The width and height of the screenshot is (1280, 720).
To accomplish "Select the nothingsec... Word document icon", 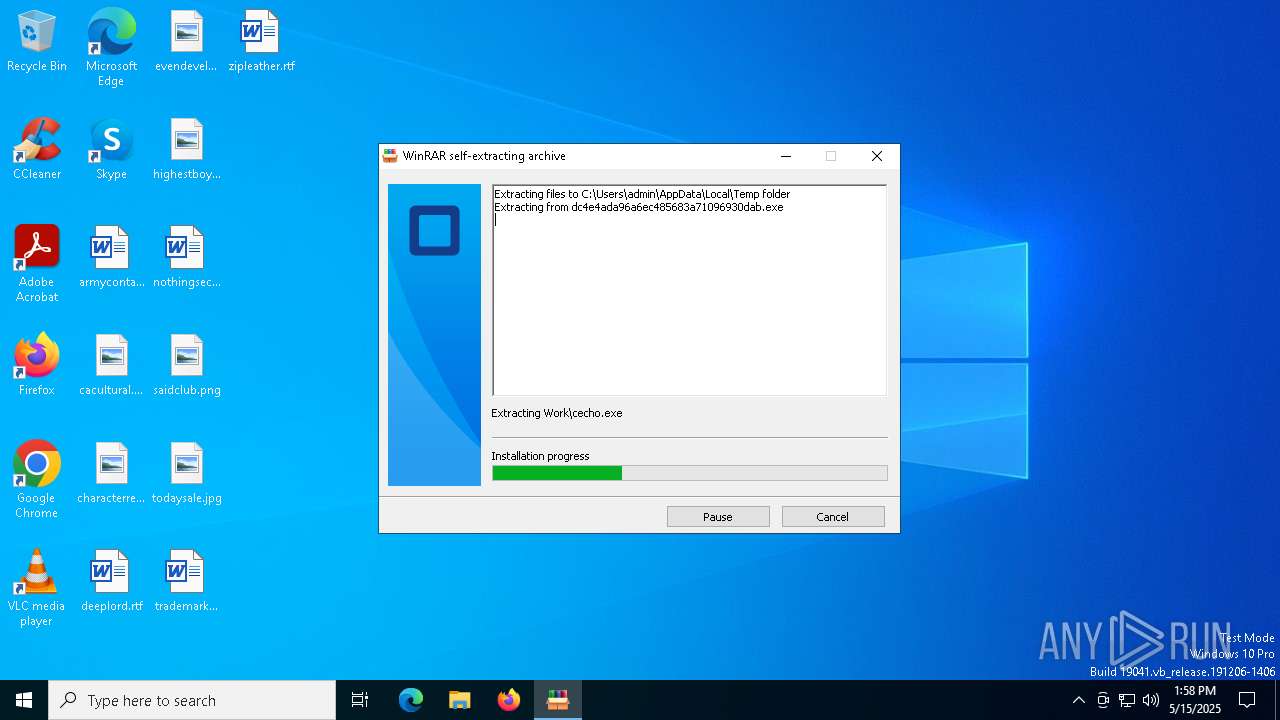I will 186,258.
